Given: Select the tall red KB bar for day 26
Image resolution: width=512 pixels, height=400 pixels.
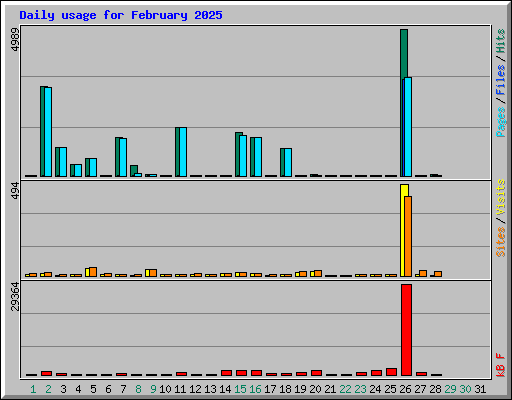Looking at the screenshot, I should [406, 330].
